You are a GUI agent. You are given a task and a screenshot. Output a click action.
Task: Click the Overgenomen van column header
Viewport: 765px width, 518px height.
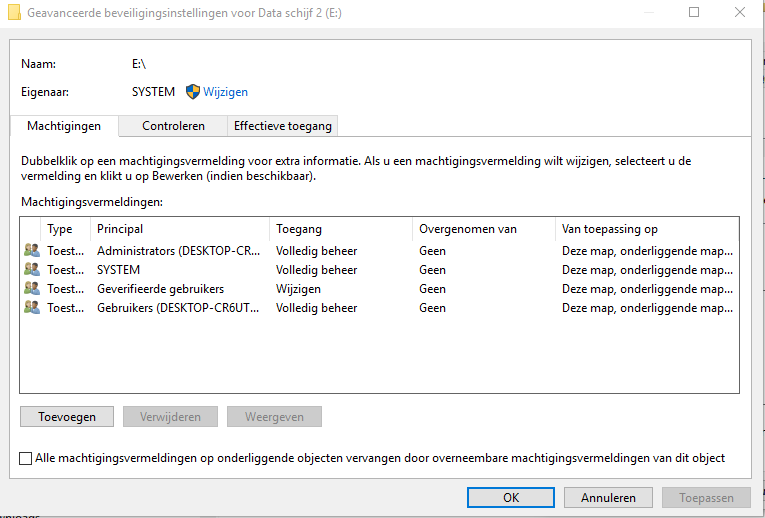point(483,229)
